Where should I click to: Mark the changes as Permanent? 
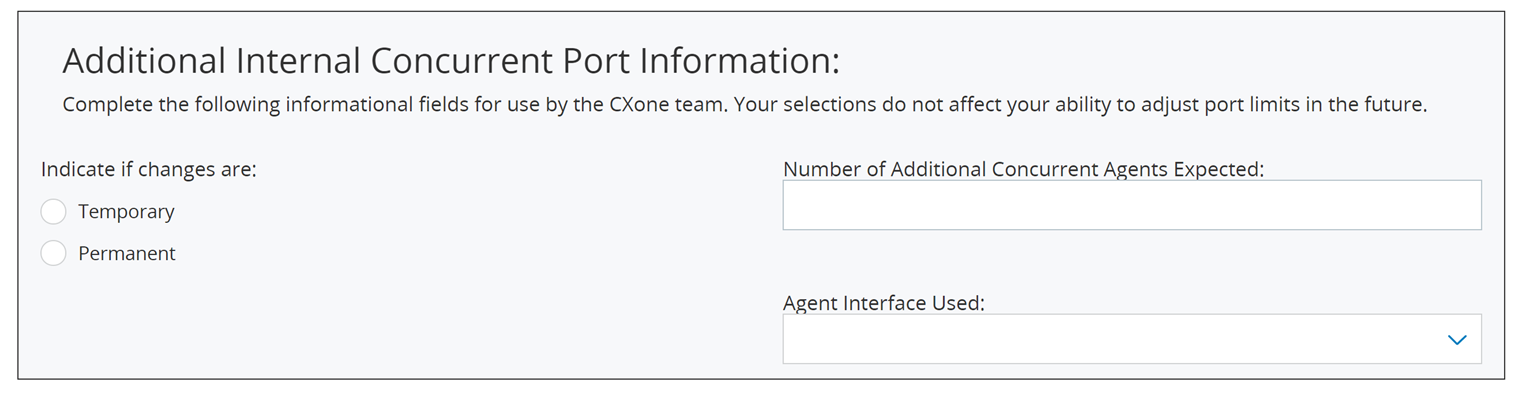[53, 254]
